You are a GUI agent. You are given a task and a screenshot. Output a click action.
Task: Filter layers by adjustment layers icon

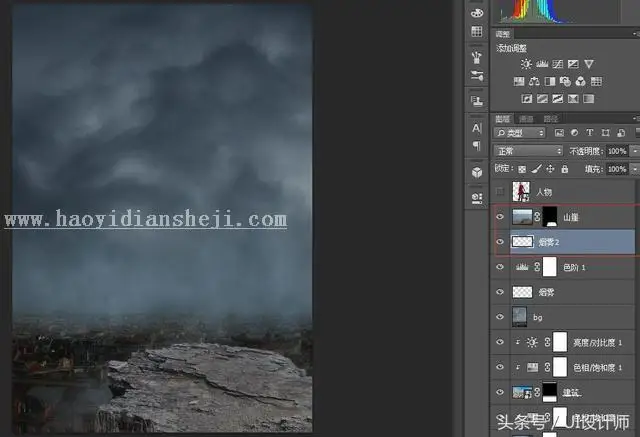point(574,133)
